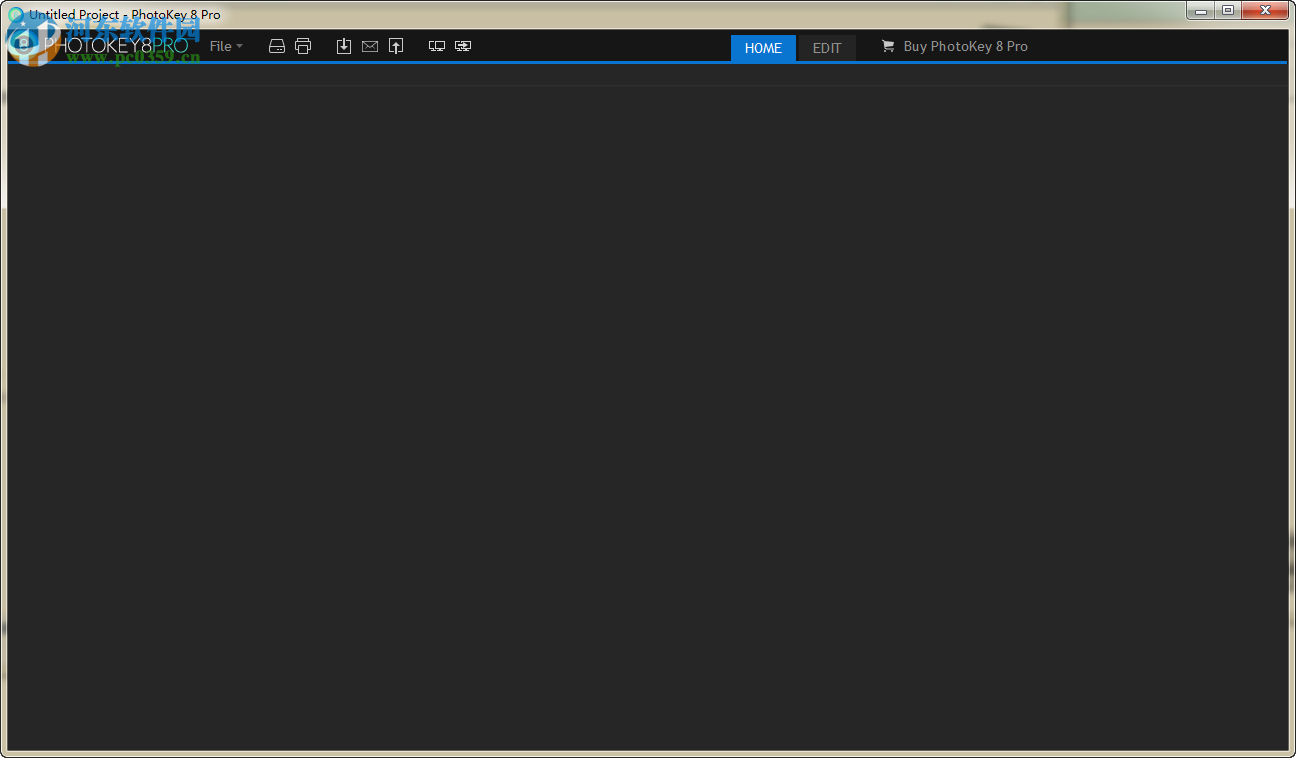Open the File menu

(220, 46)
